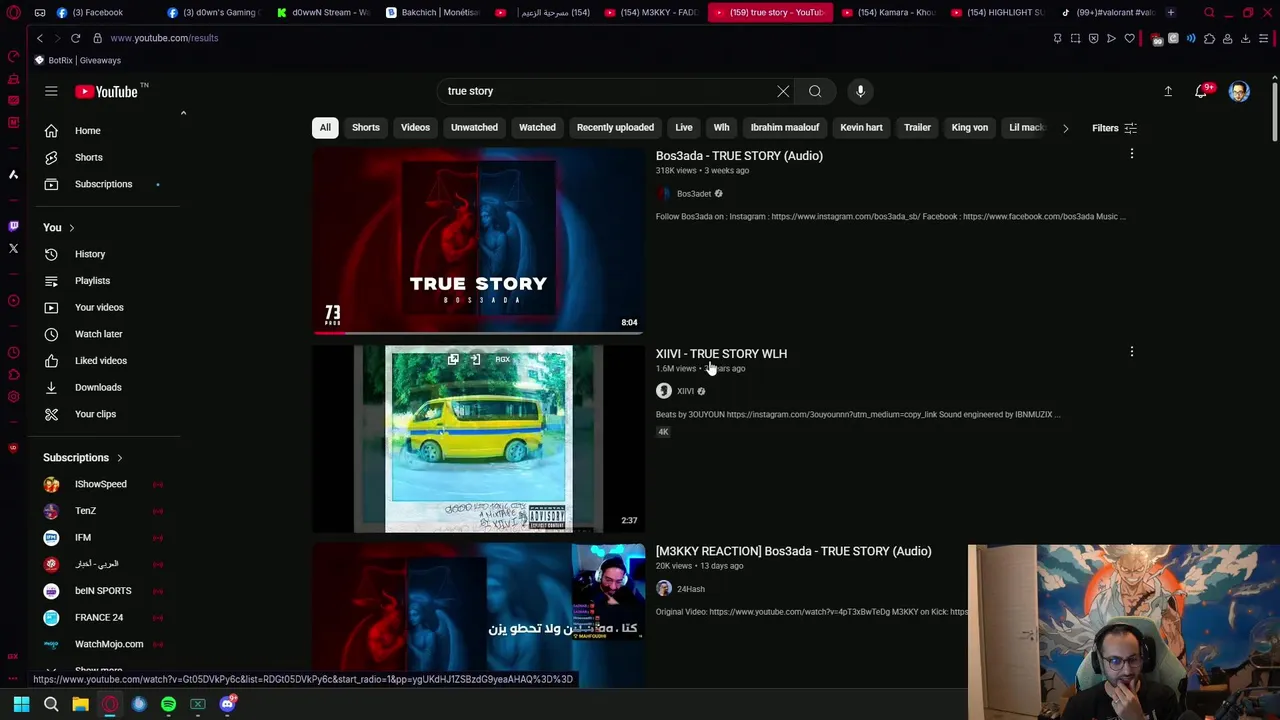This screenshot has width=1280, height=720.
Task: Select the Ibrahim maalouf filter chip
Action: click(785, 128)
